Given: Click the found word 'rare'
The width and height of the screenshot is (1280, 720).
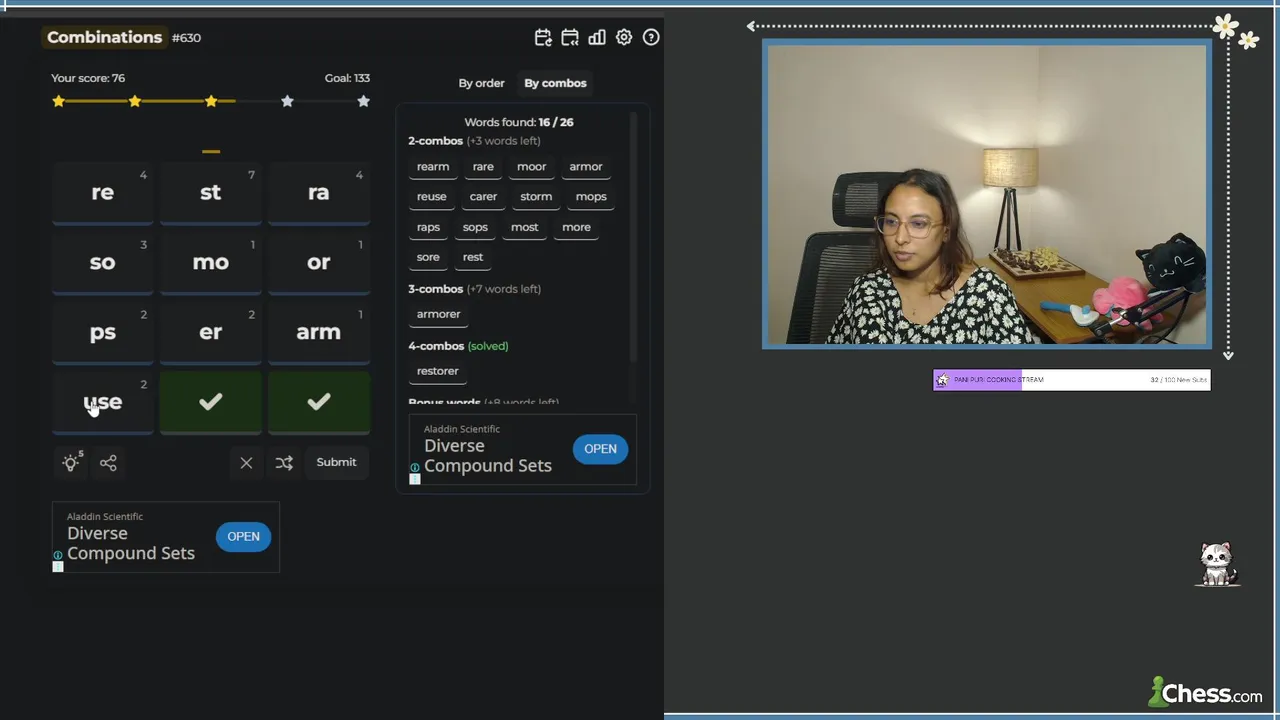Looking at the screenshot, I should pos(483,167).
